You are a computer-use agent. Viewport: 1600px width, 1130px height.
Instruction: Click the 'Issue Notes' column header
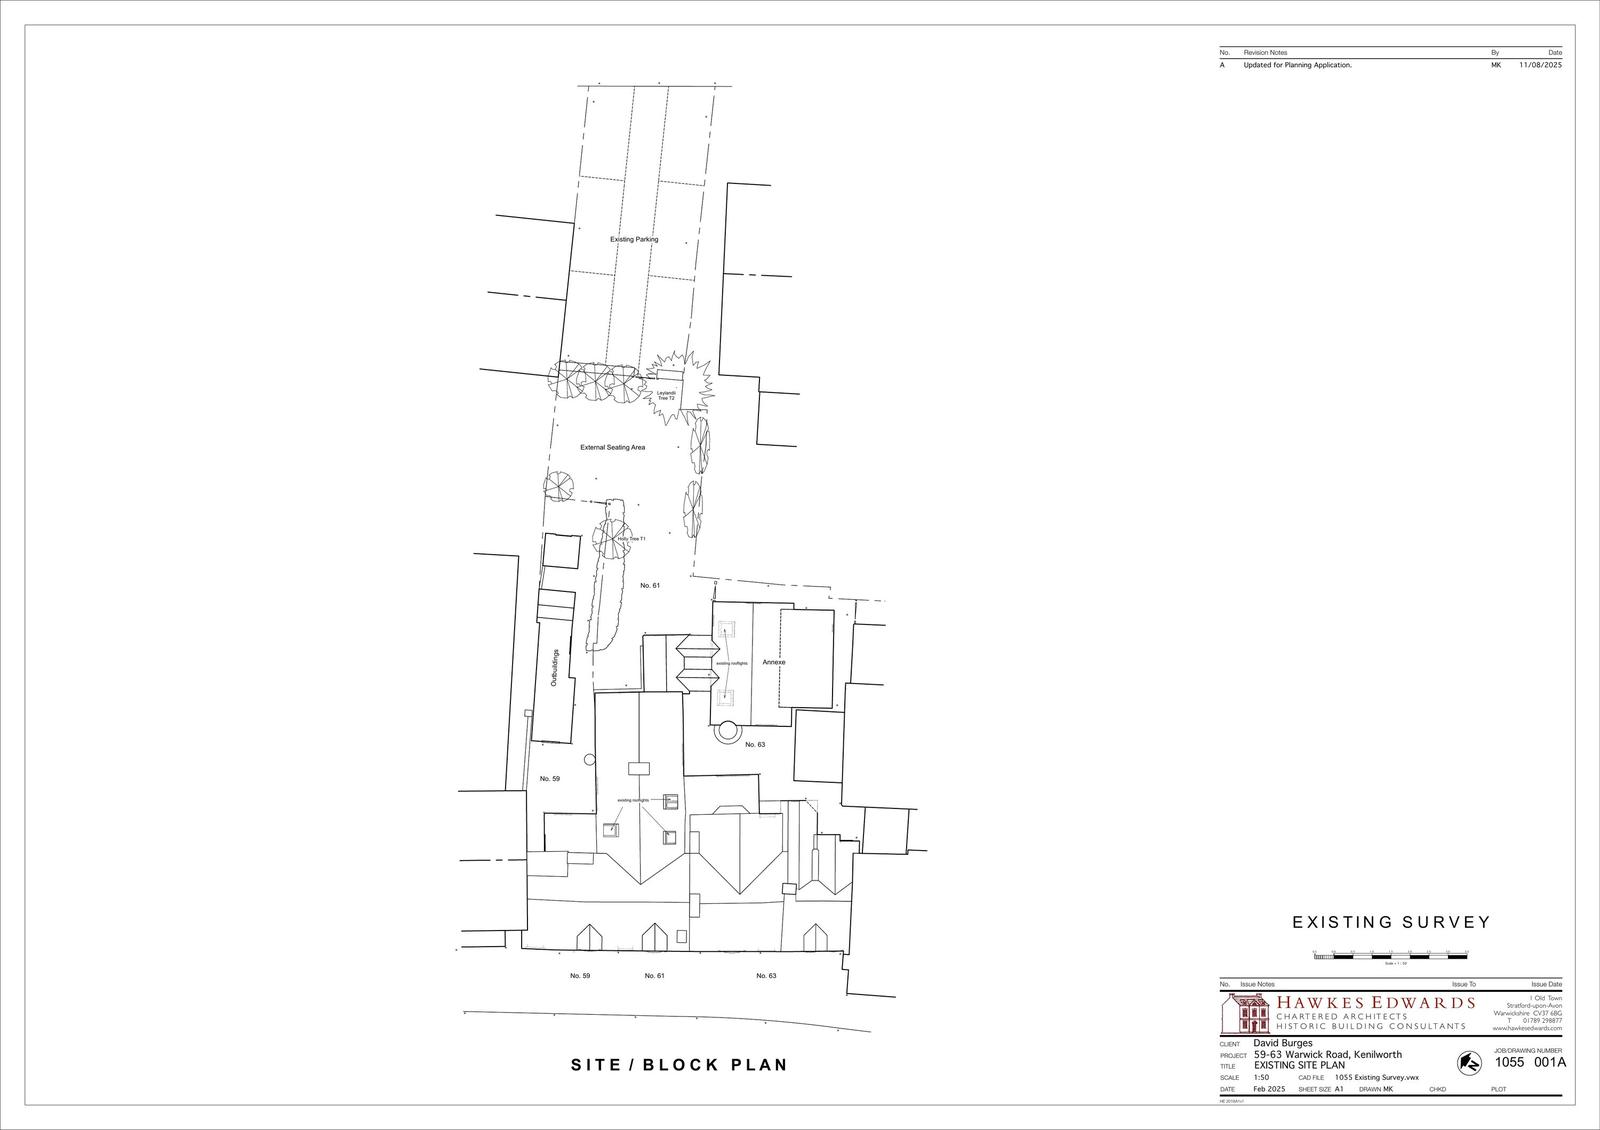[1257, 984]
